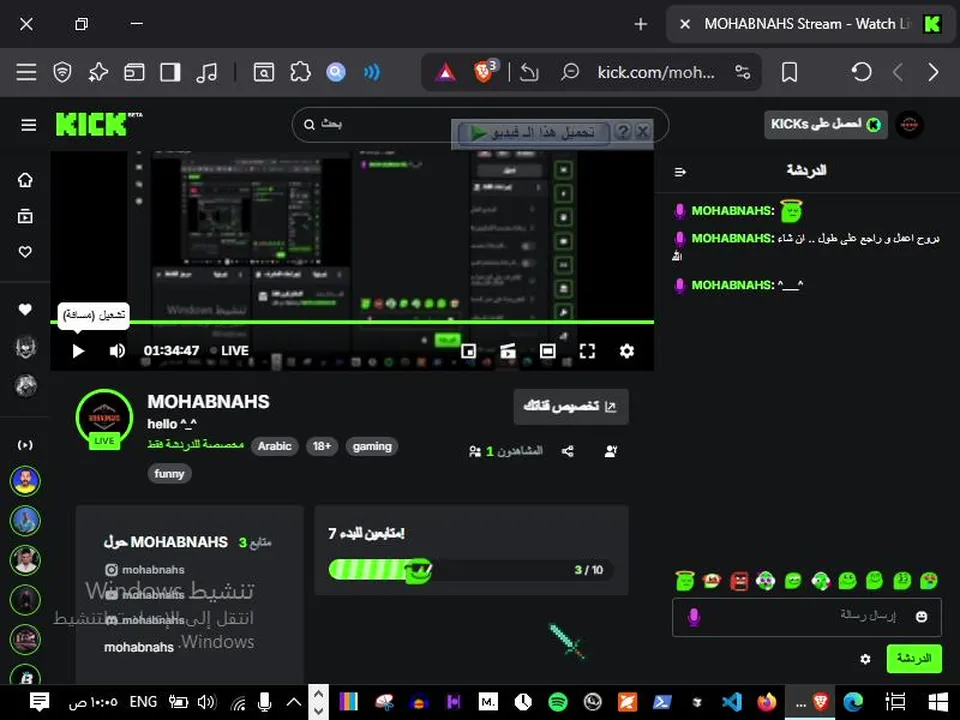Open the Windows Start menu

pyautogui.click(x=938, y=702)
